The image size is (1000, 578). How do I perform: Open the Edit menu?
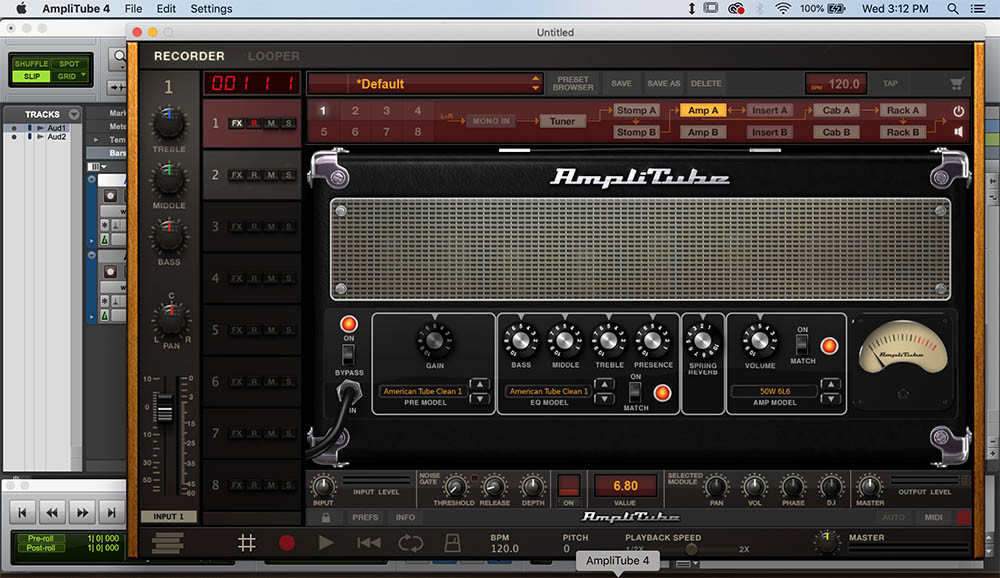(166, 8)
